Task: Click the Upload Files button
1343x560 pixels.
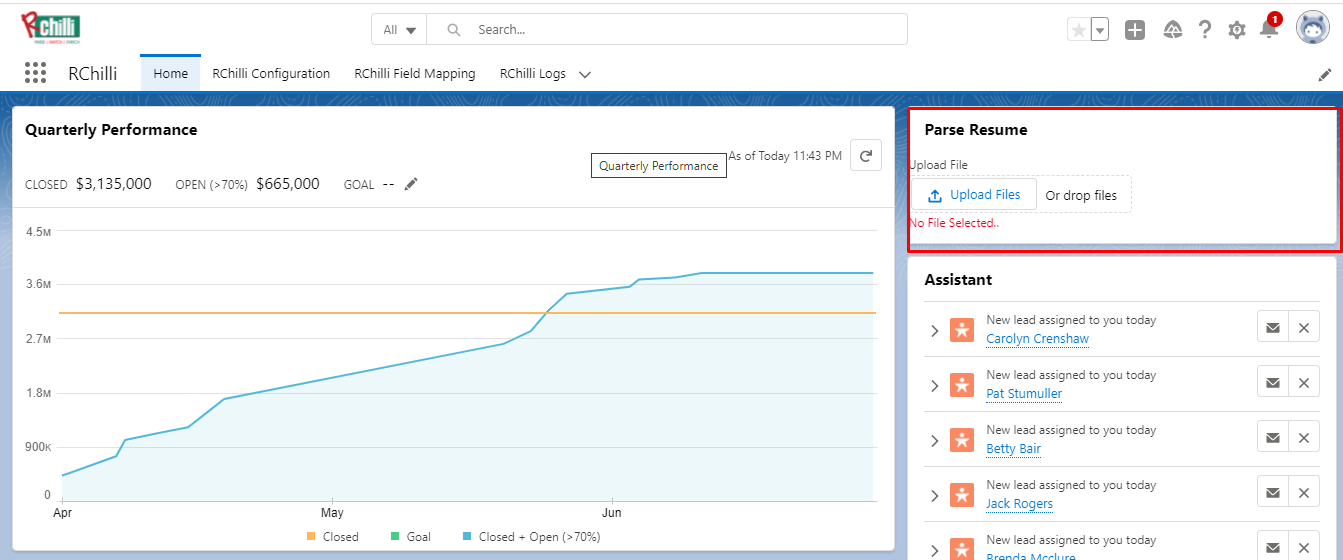Action: point(974,195)
